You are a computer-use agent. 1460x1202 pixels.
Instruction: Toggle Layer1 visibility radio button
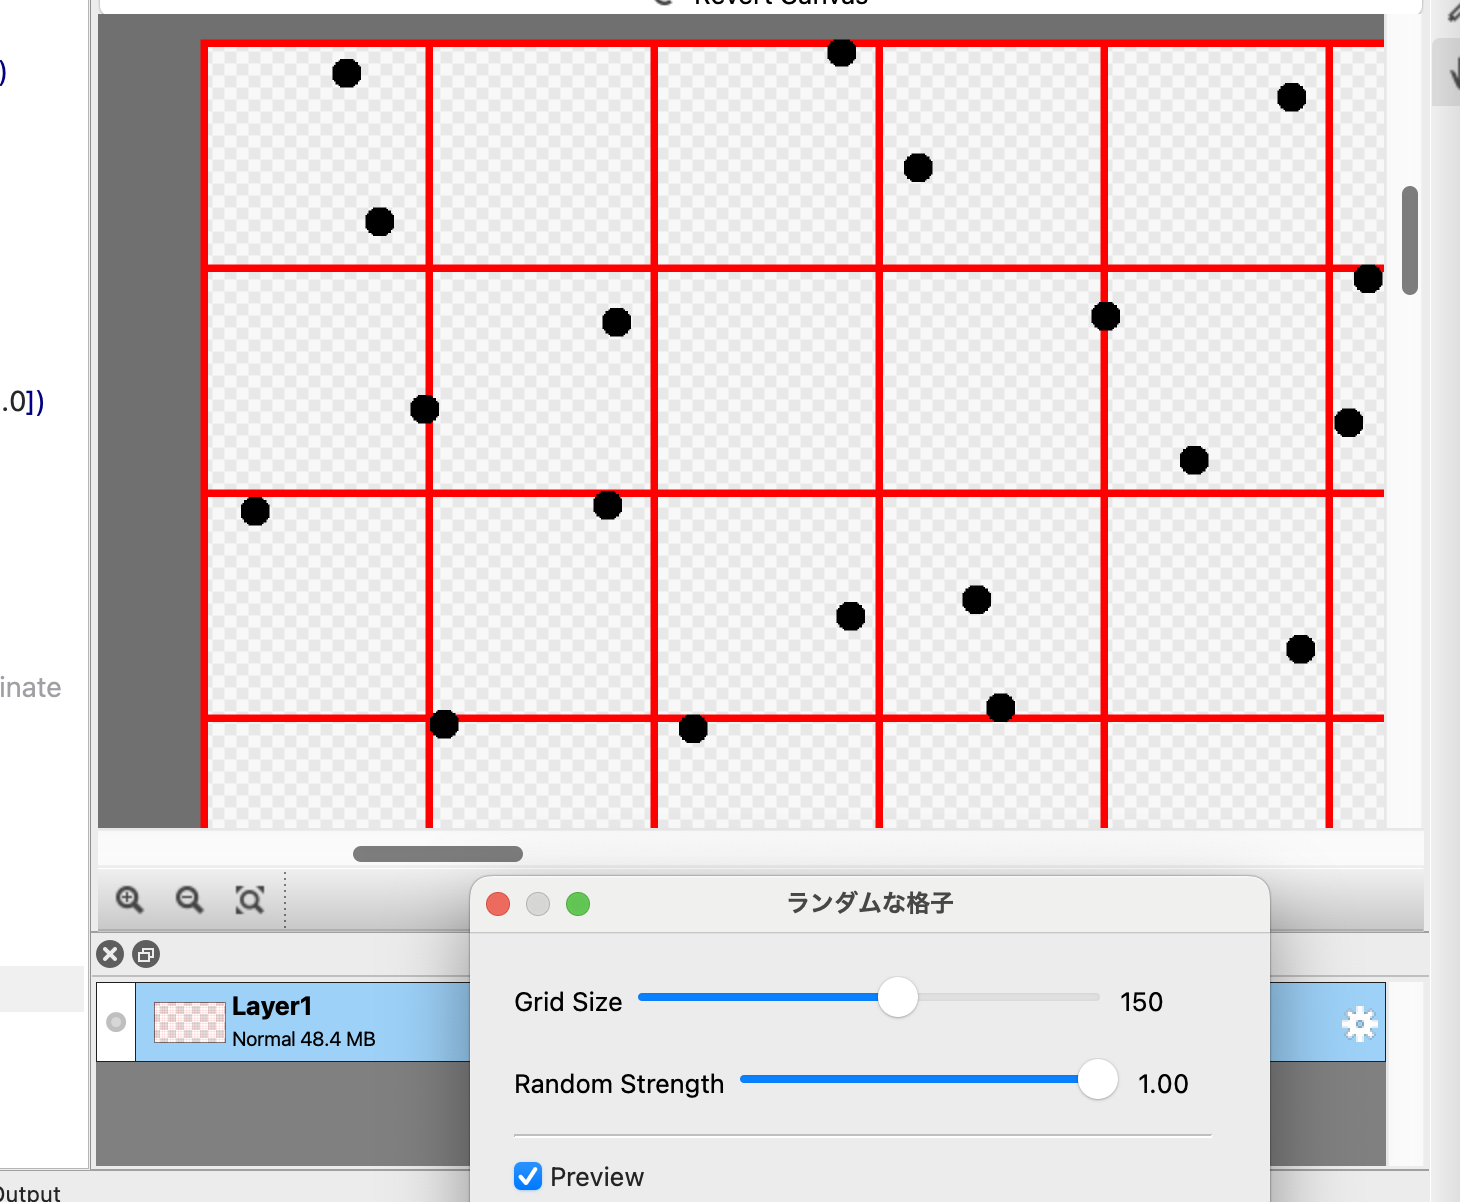tap(116, 1021)
